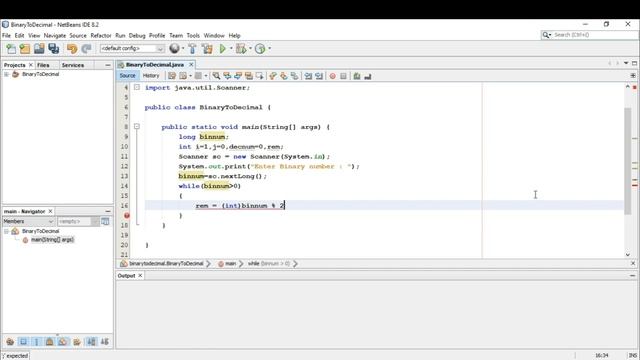Click the globe browser icon in the toolbar

pyautogui.click(x=174, y=49)
